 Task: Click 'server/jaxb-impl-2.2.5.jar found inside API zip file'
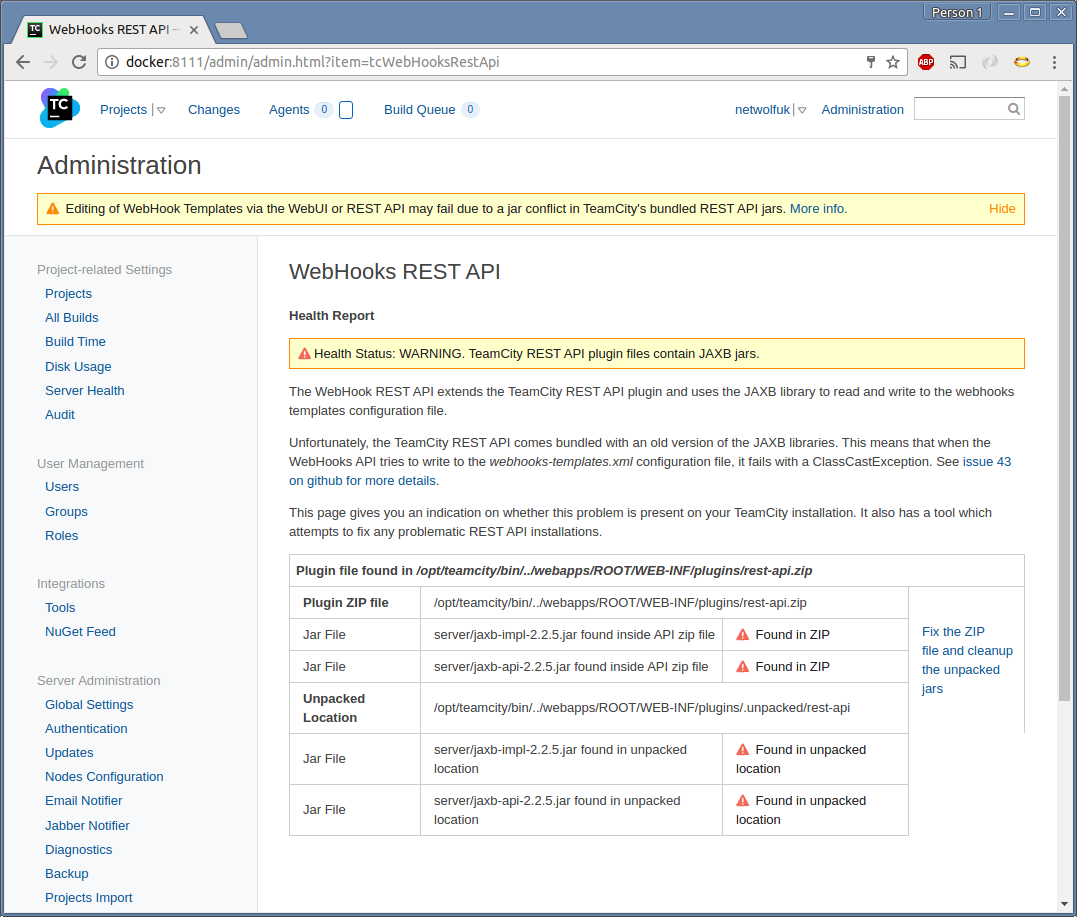click(x=574, y=635)
